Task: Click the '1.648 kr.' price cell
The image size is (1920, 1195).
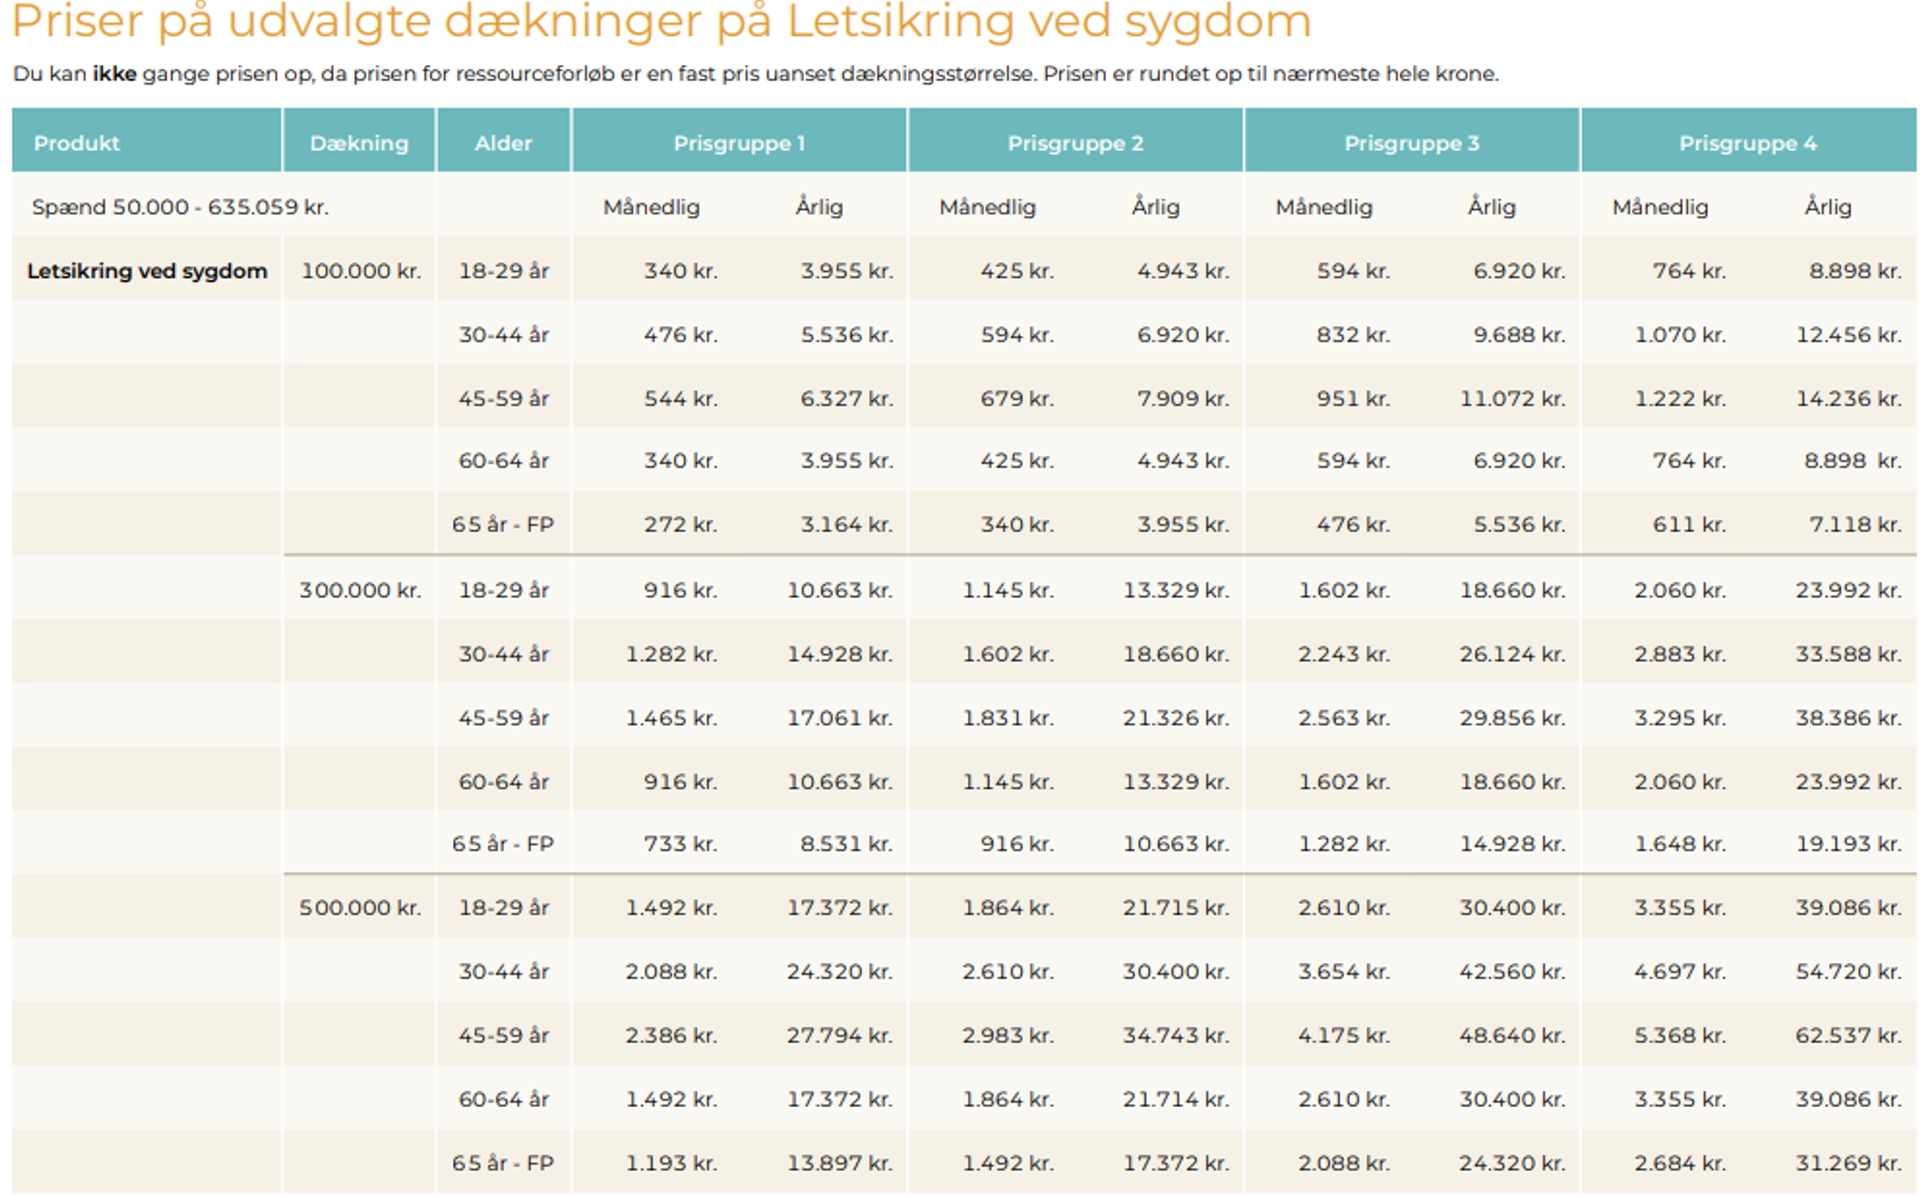Action: pos(1680,844)
